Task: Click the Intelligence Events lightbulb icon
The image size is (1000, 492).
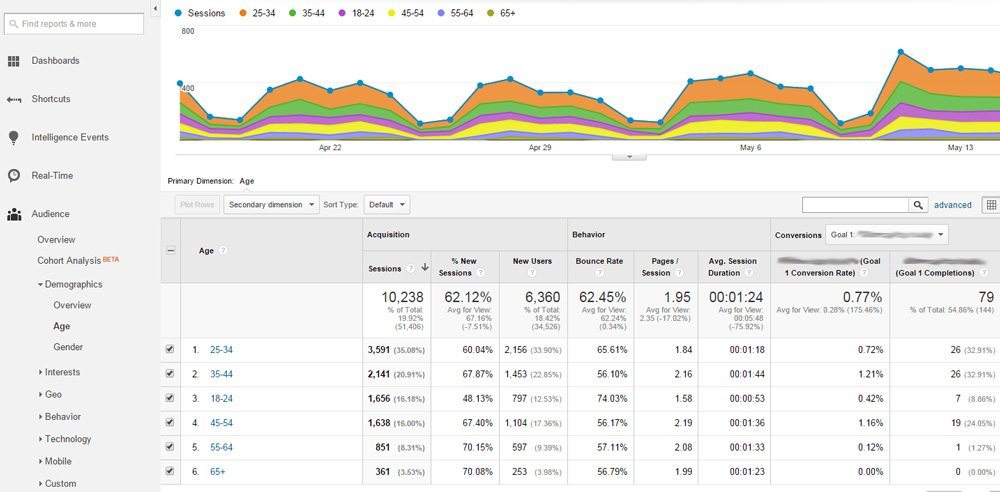Action: 13,138
